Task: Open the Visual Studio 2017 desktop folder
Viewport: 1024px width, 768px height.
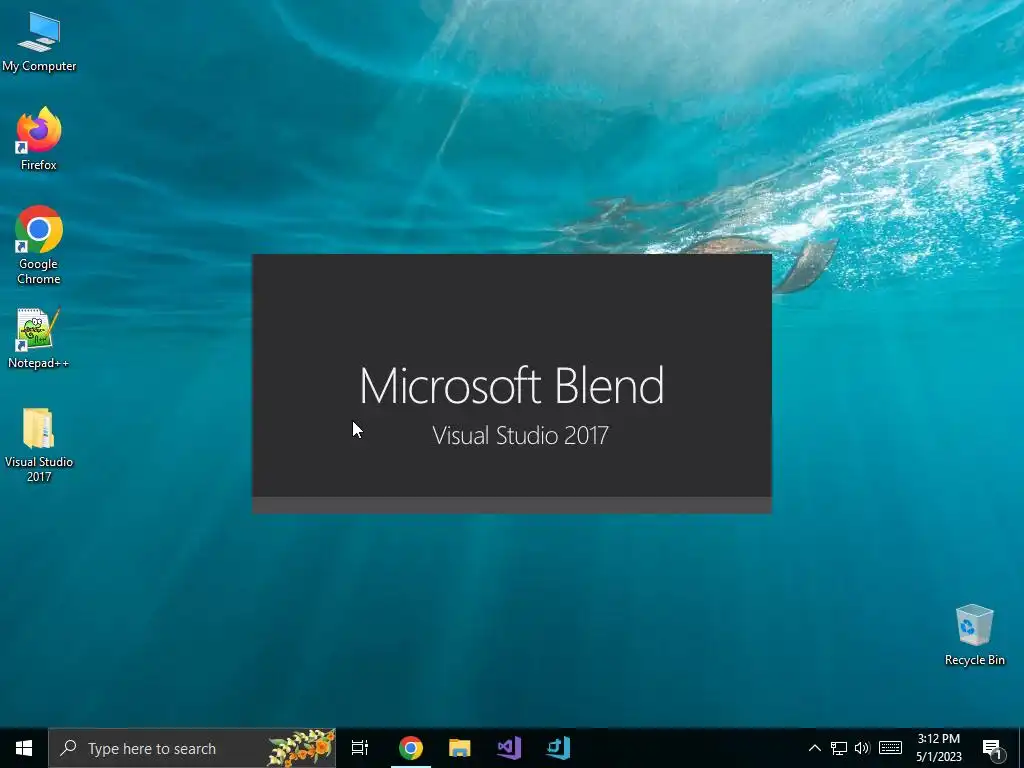Action: pyautogui.click(x=39, y=445)
